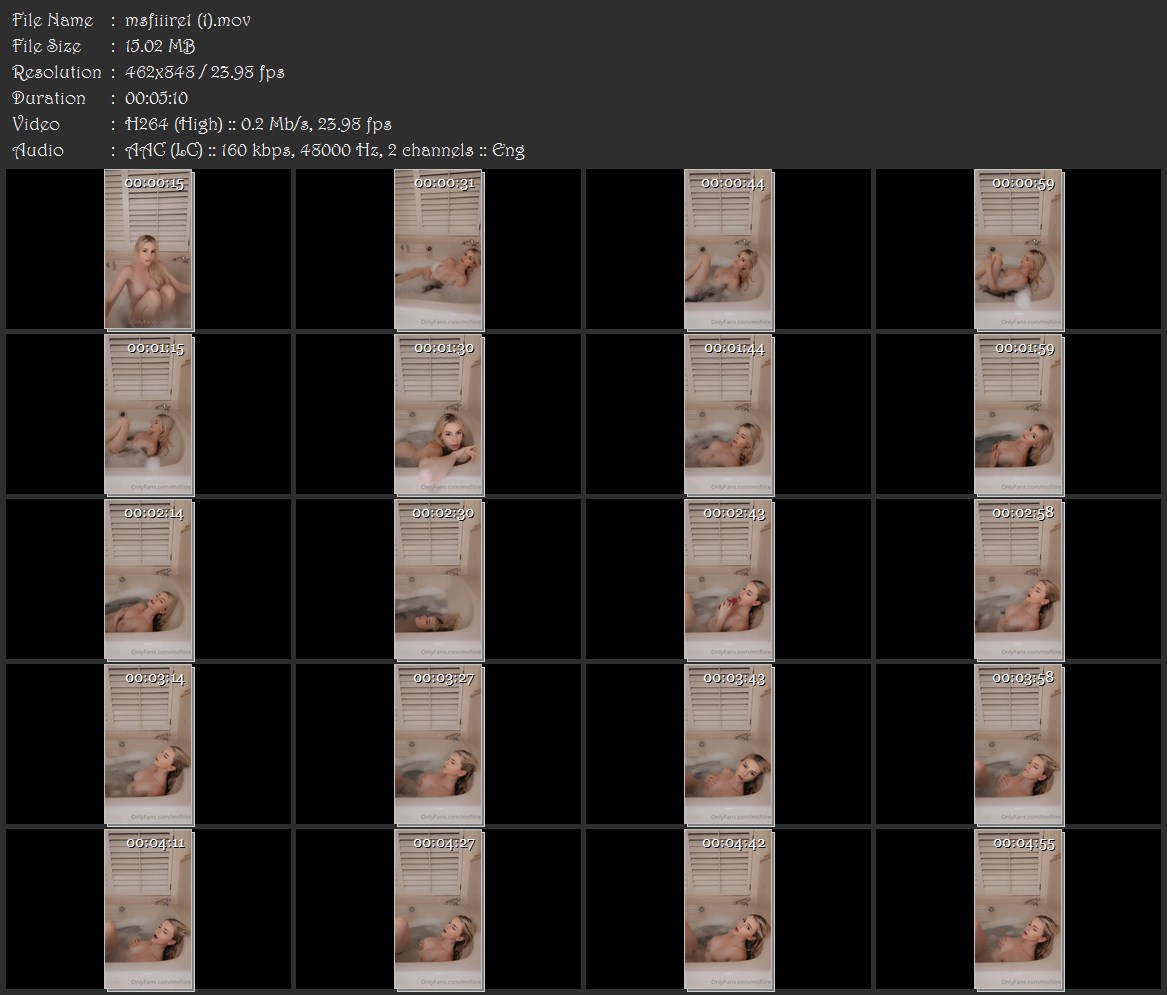1167x995 pixels.
Task: Open the thumbnail stamped 00:02:30
Action: tap(439, 580)
